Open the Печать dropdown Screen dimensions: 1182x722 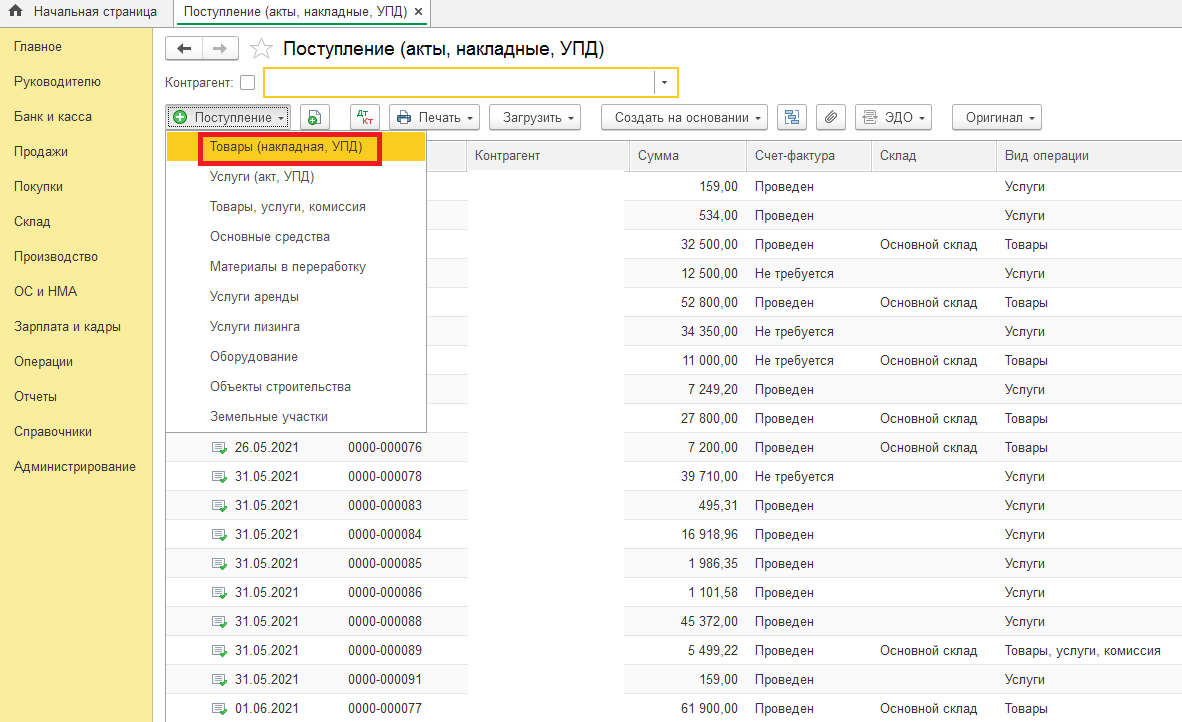click(435, 118)
